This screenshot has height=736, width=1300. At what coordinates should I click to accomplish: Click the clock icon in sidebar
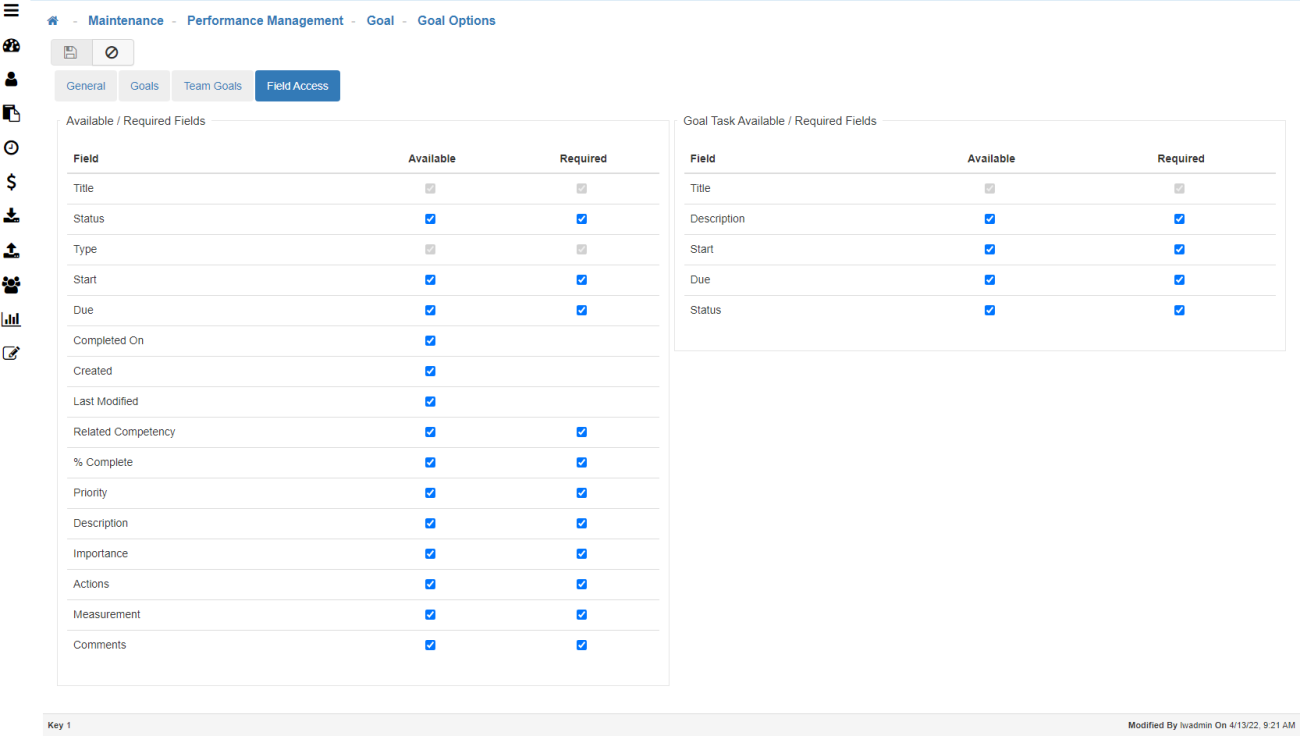point(11,148)
